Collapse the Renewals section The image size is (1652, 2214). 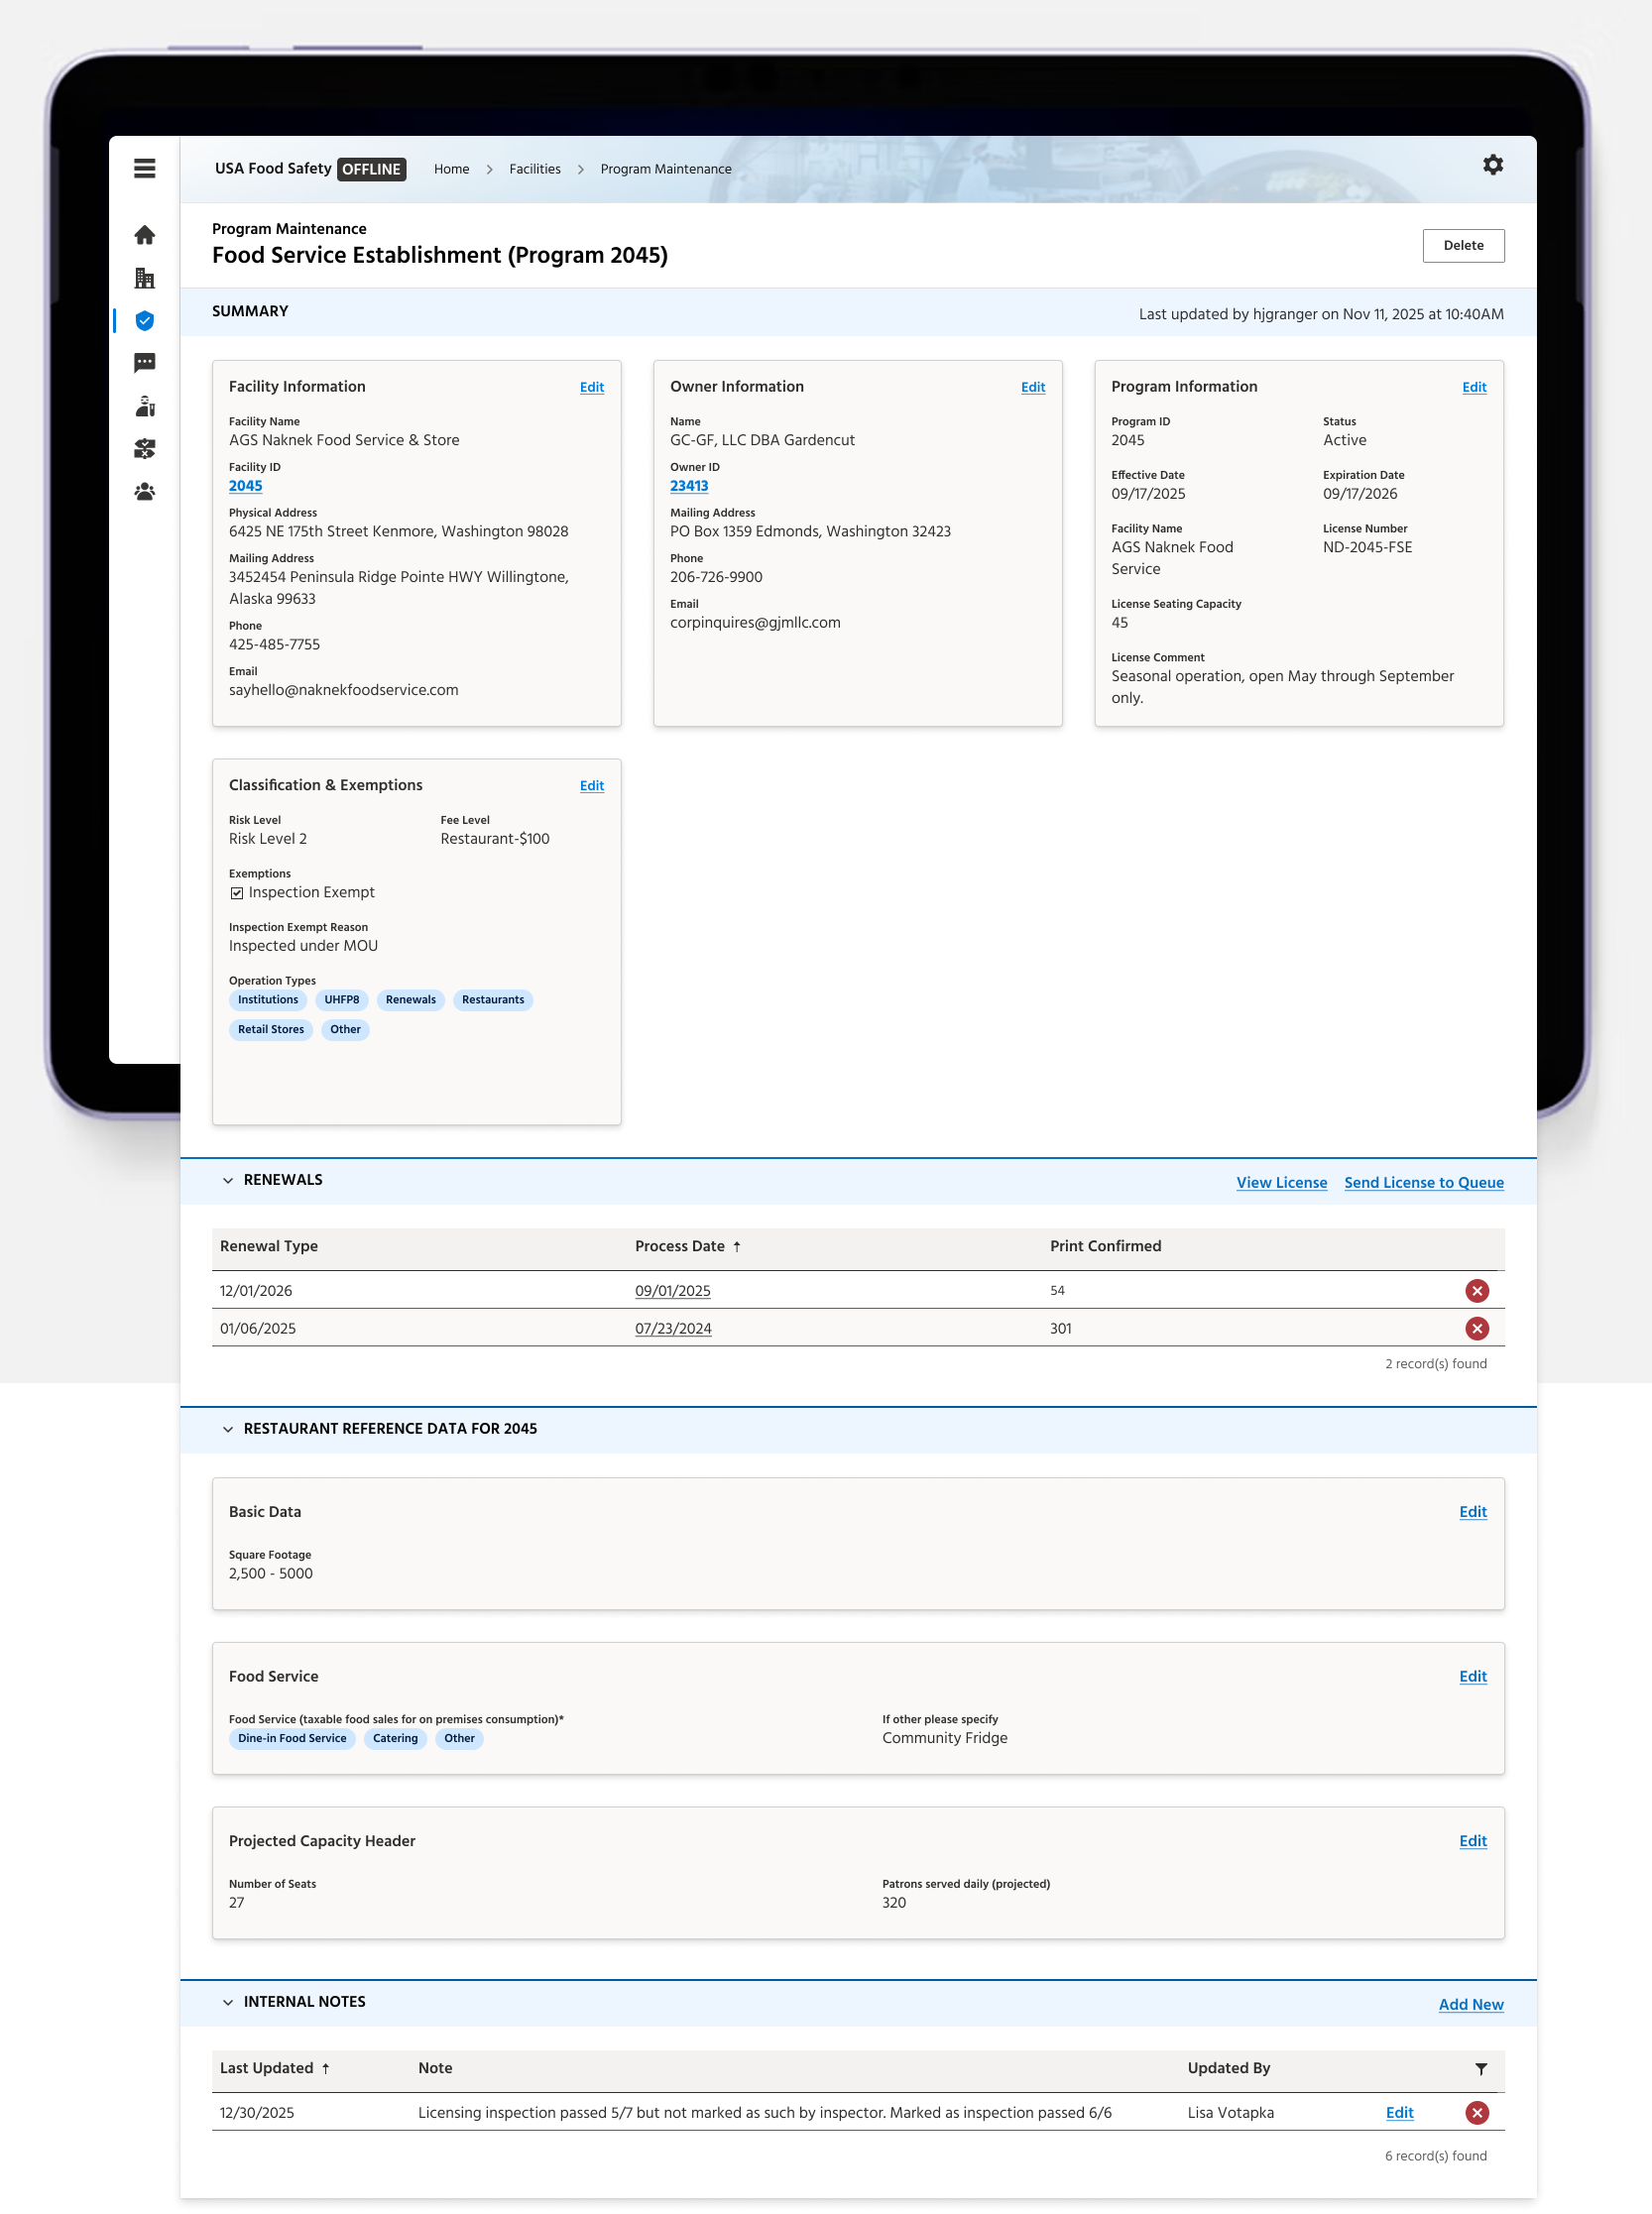click(228, 1180)
